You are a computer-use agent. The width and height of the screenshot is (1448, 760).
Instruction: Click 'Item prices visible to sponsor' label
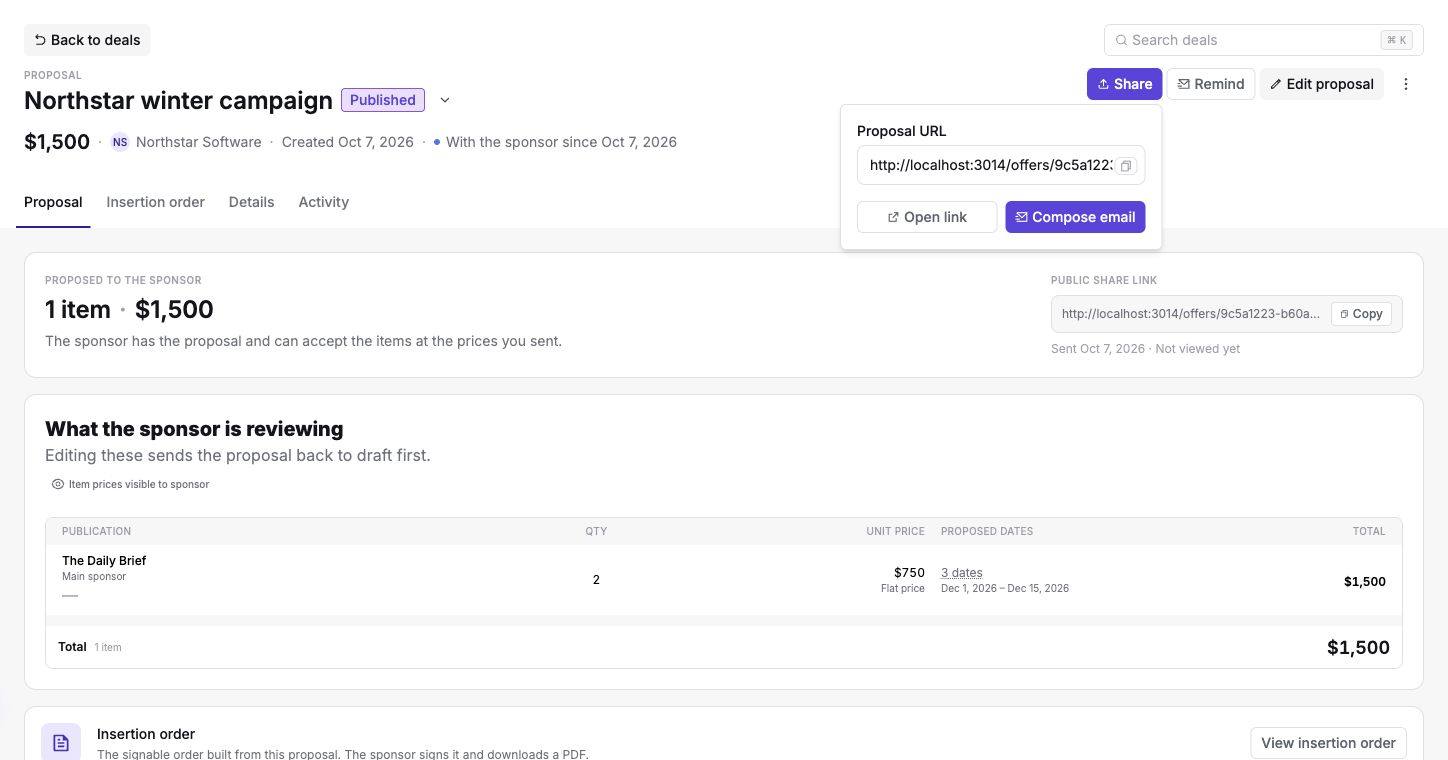click(x=139, y=484)
